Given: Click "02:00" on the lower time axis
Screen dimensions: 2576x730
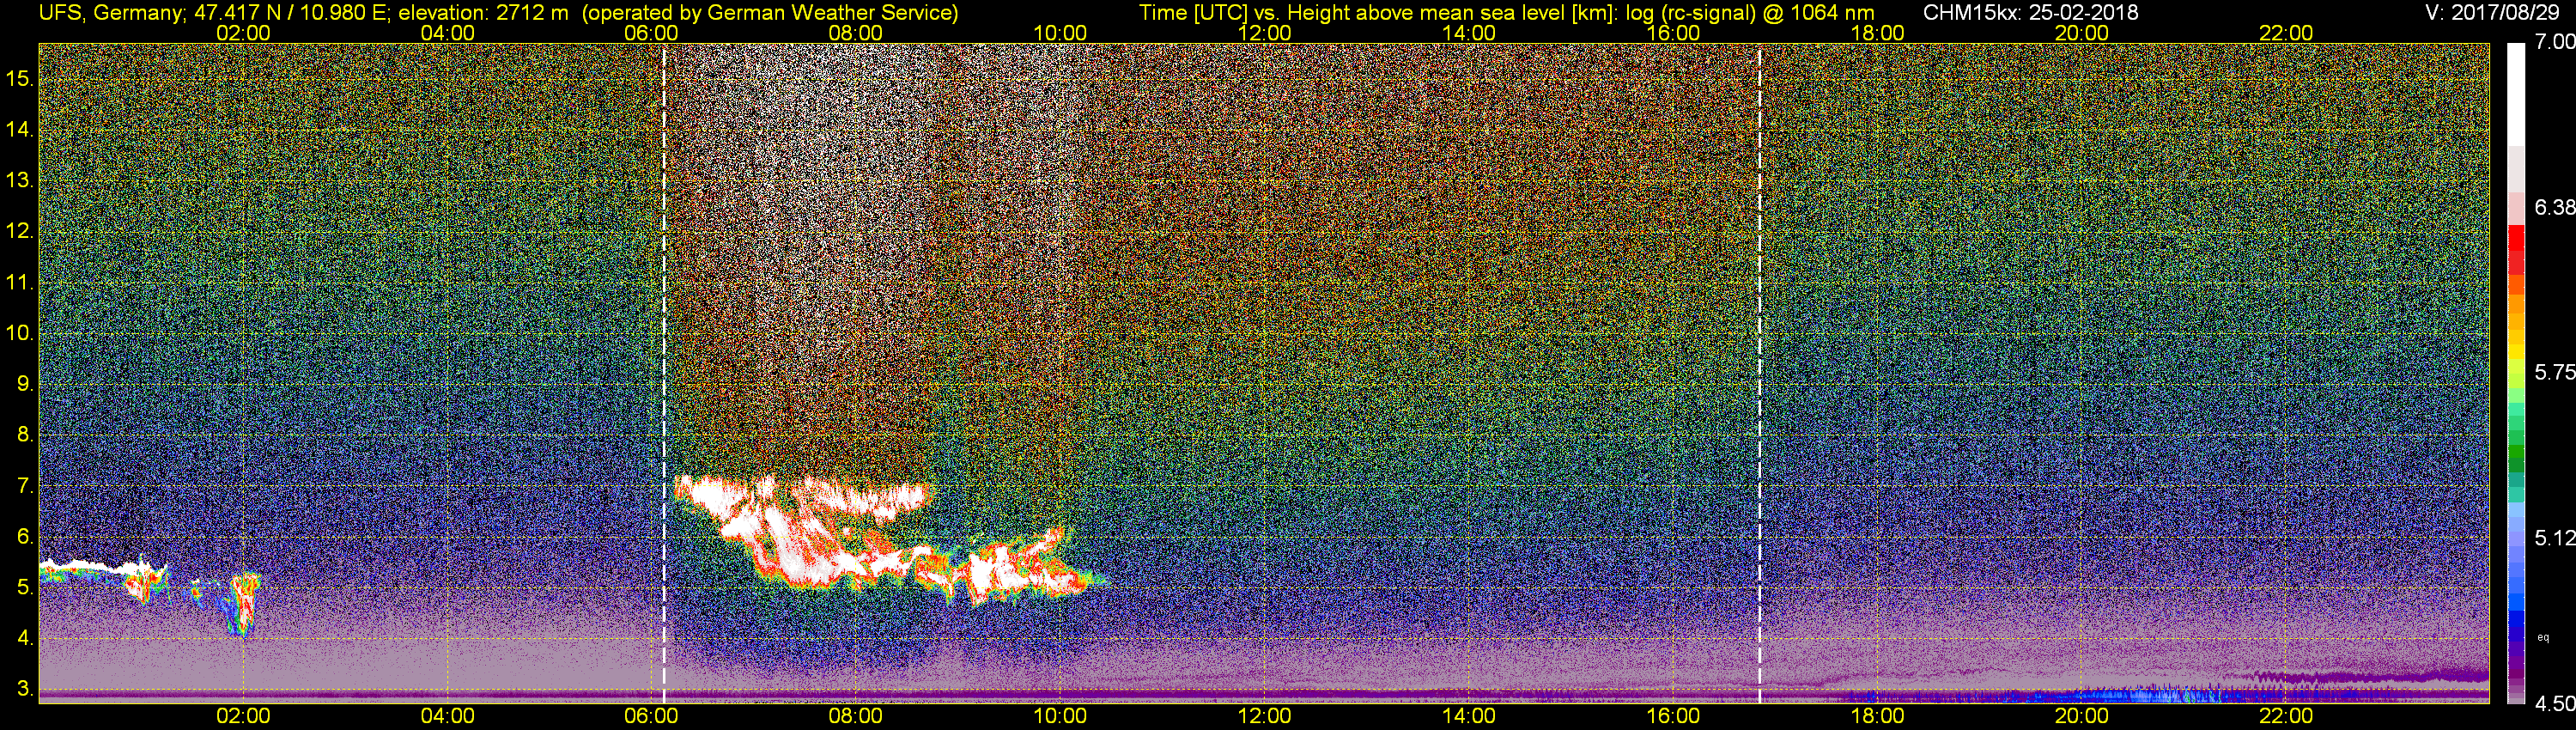Looking at the screenshot, I should (243, 716).
